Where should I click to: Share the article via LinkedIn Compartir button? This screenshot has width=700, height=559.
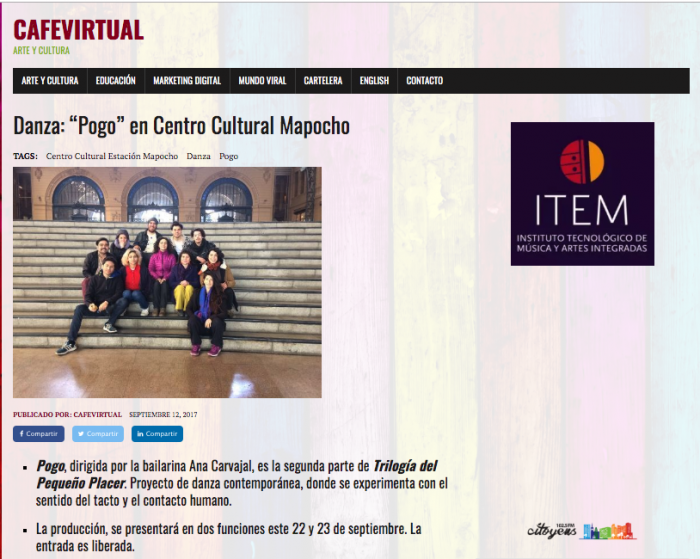pos(157,434)
